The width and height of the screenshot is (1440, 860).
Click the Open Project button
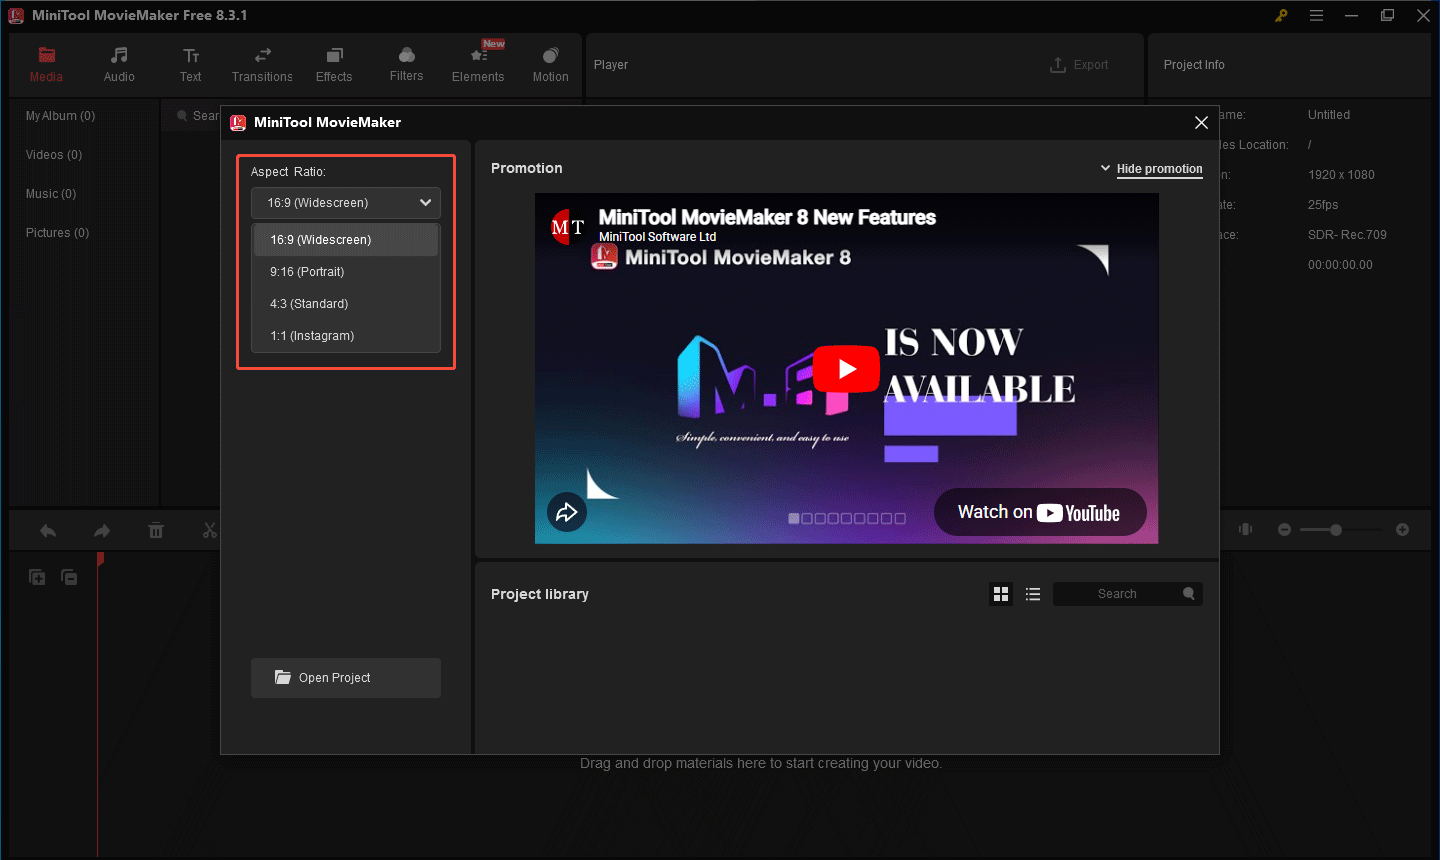(345, 677)
